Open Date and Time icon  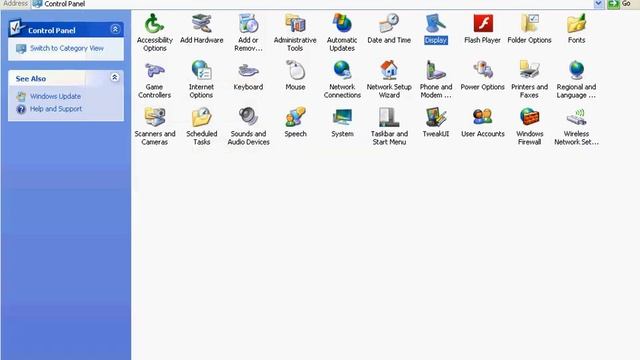coord(389,24)
